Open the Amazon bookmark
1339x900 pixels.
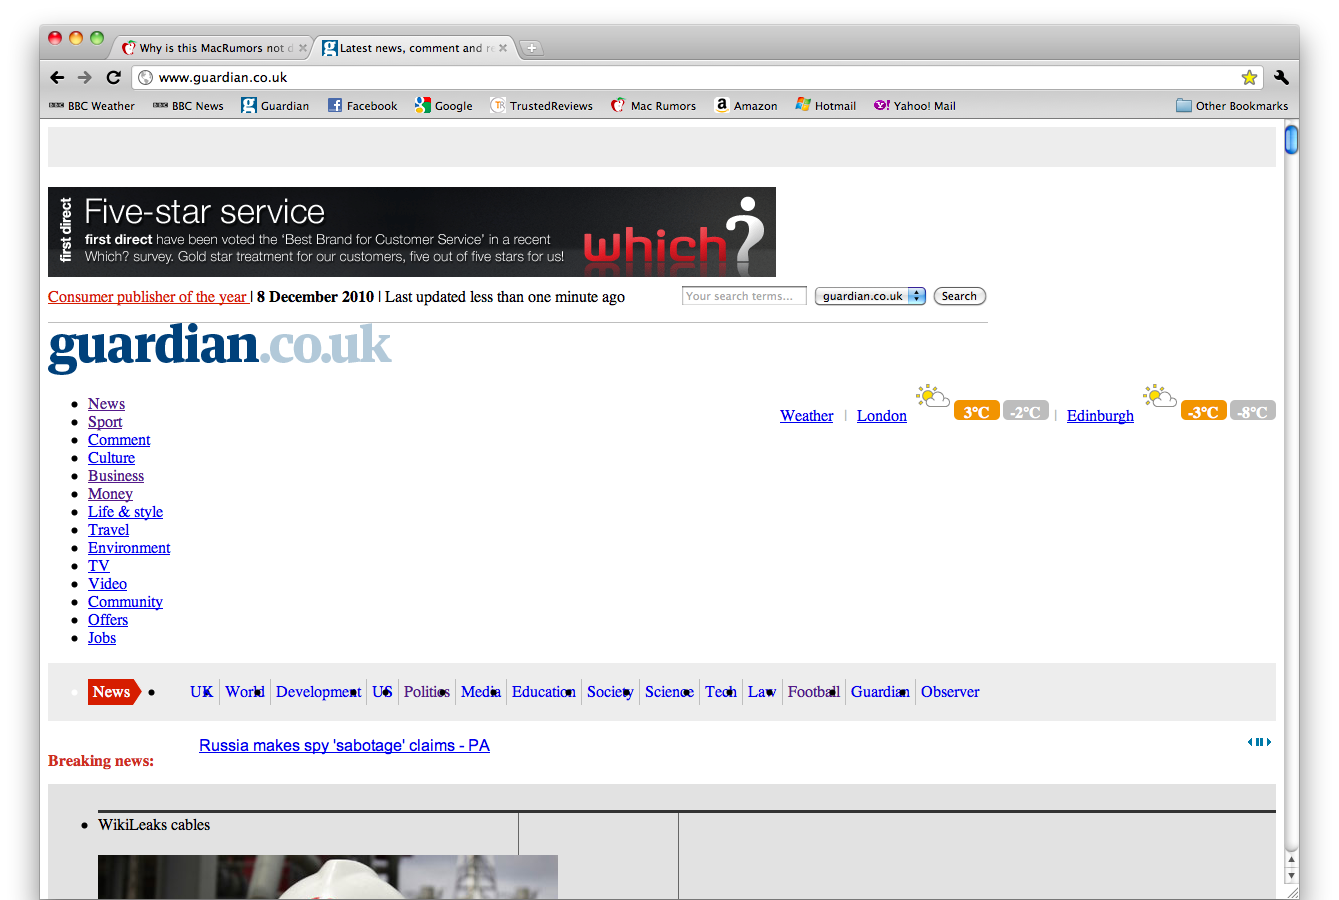click(746, 105)
